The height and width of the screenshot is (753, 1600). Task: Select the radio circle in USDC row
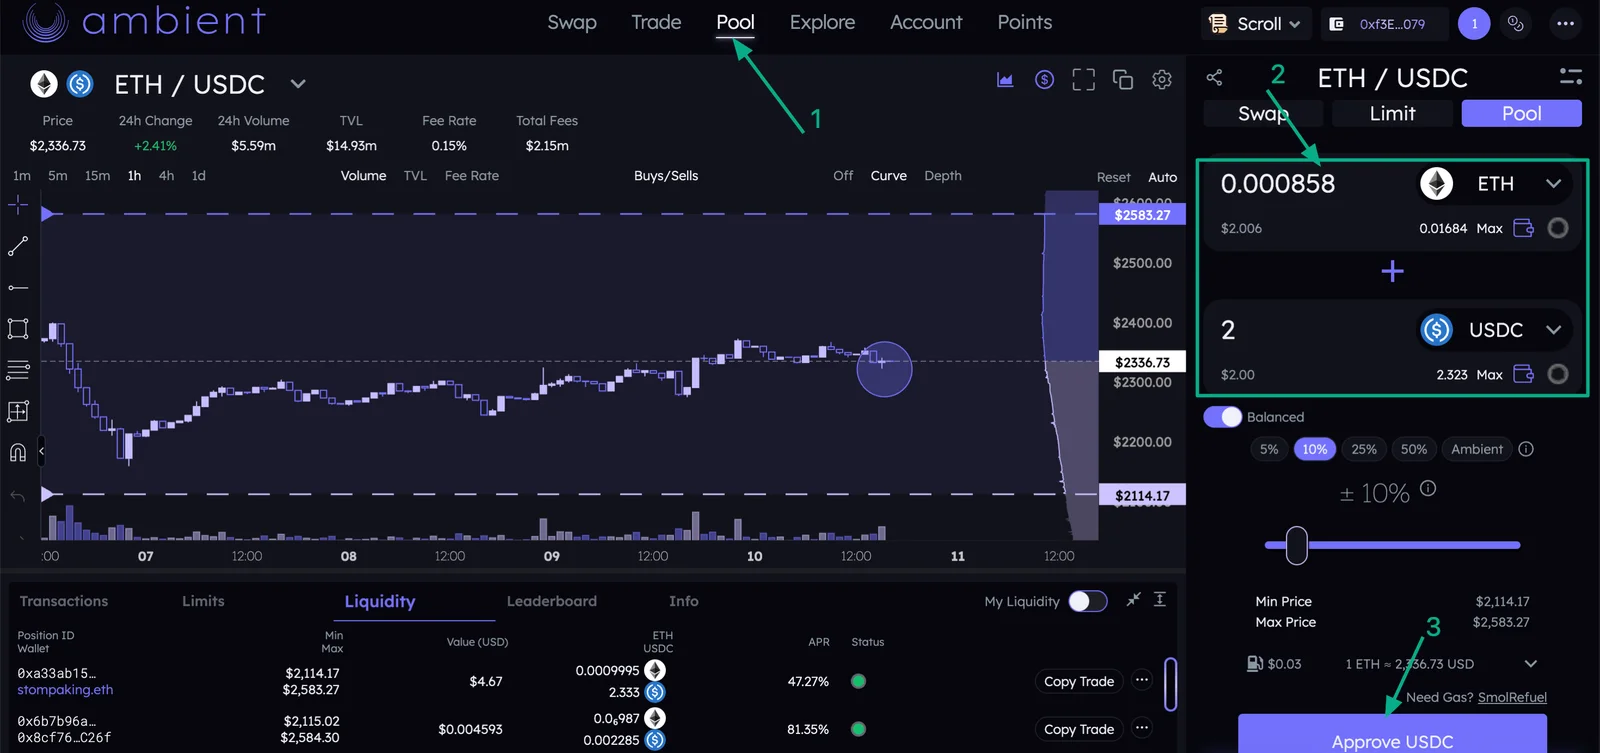(x=1558, y=374)
